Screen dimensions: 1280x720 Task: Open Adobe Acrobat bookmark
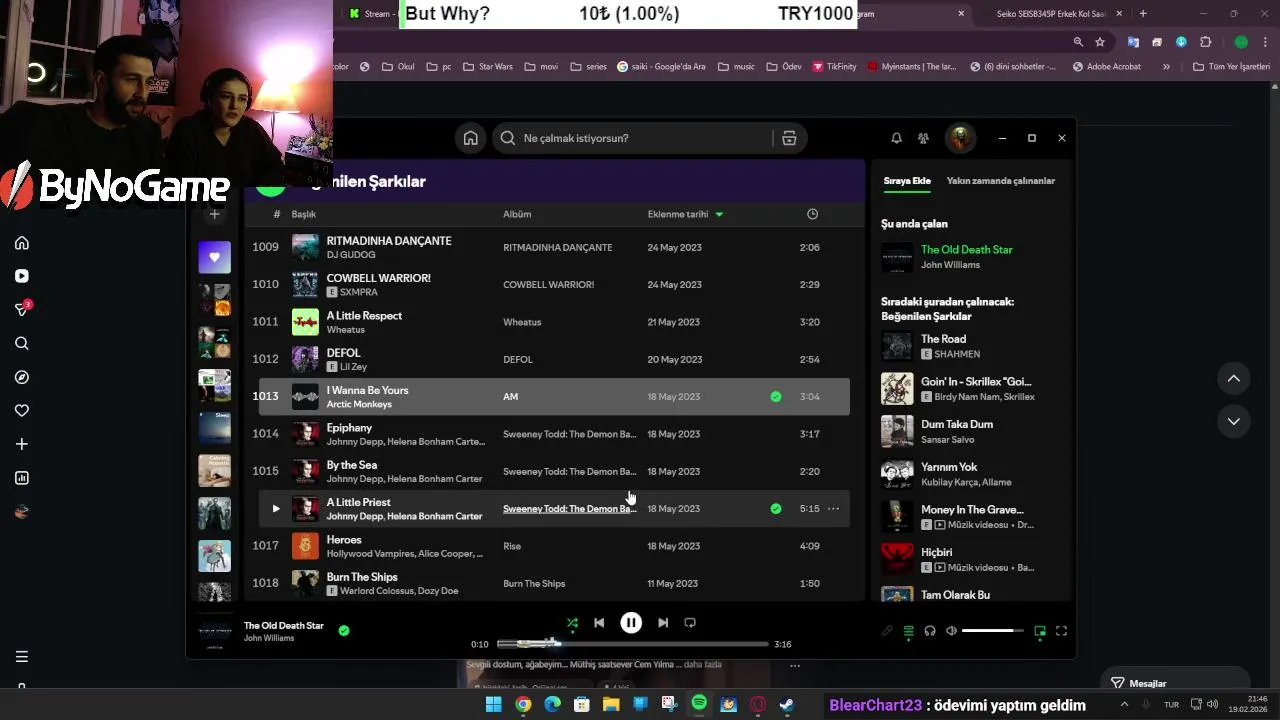click(1107, 67)
